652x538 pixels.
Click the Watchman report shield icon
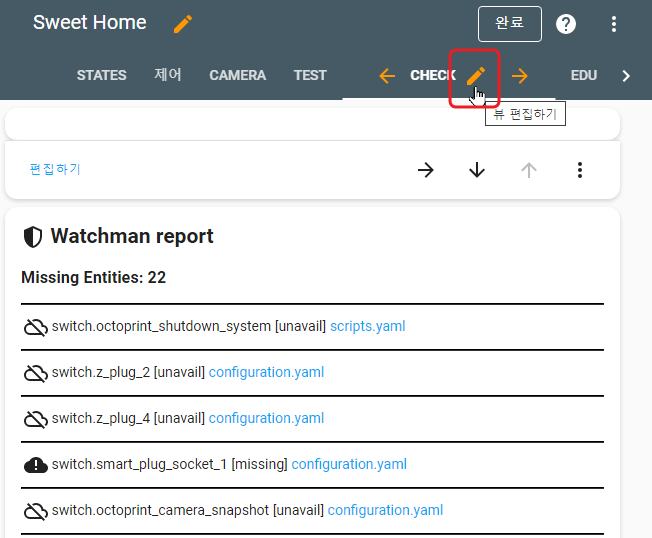coord(33,237)
